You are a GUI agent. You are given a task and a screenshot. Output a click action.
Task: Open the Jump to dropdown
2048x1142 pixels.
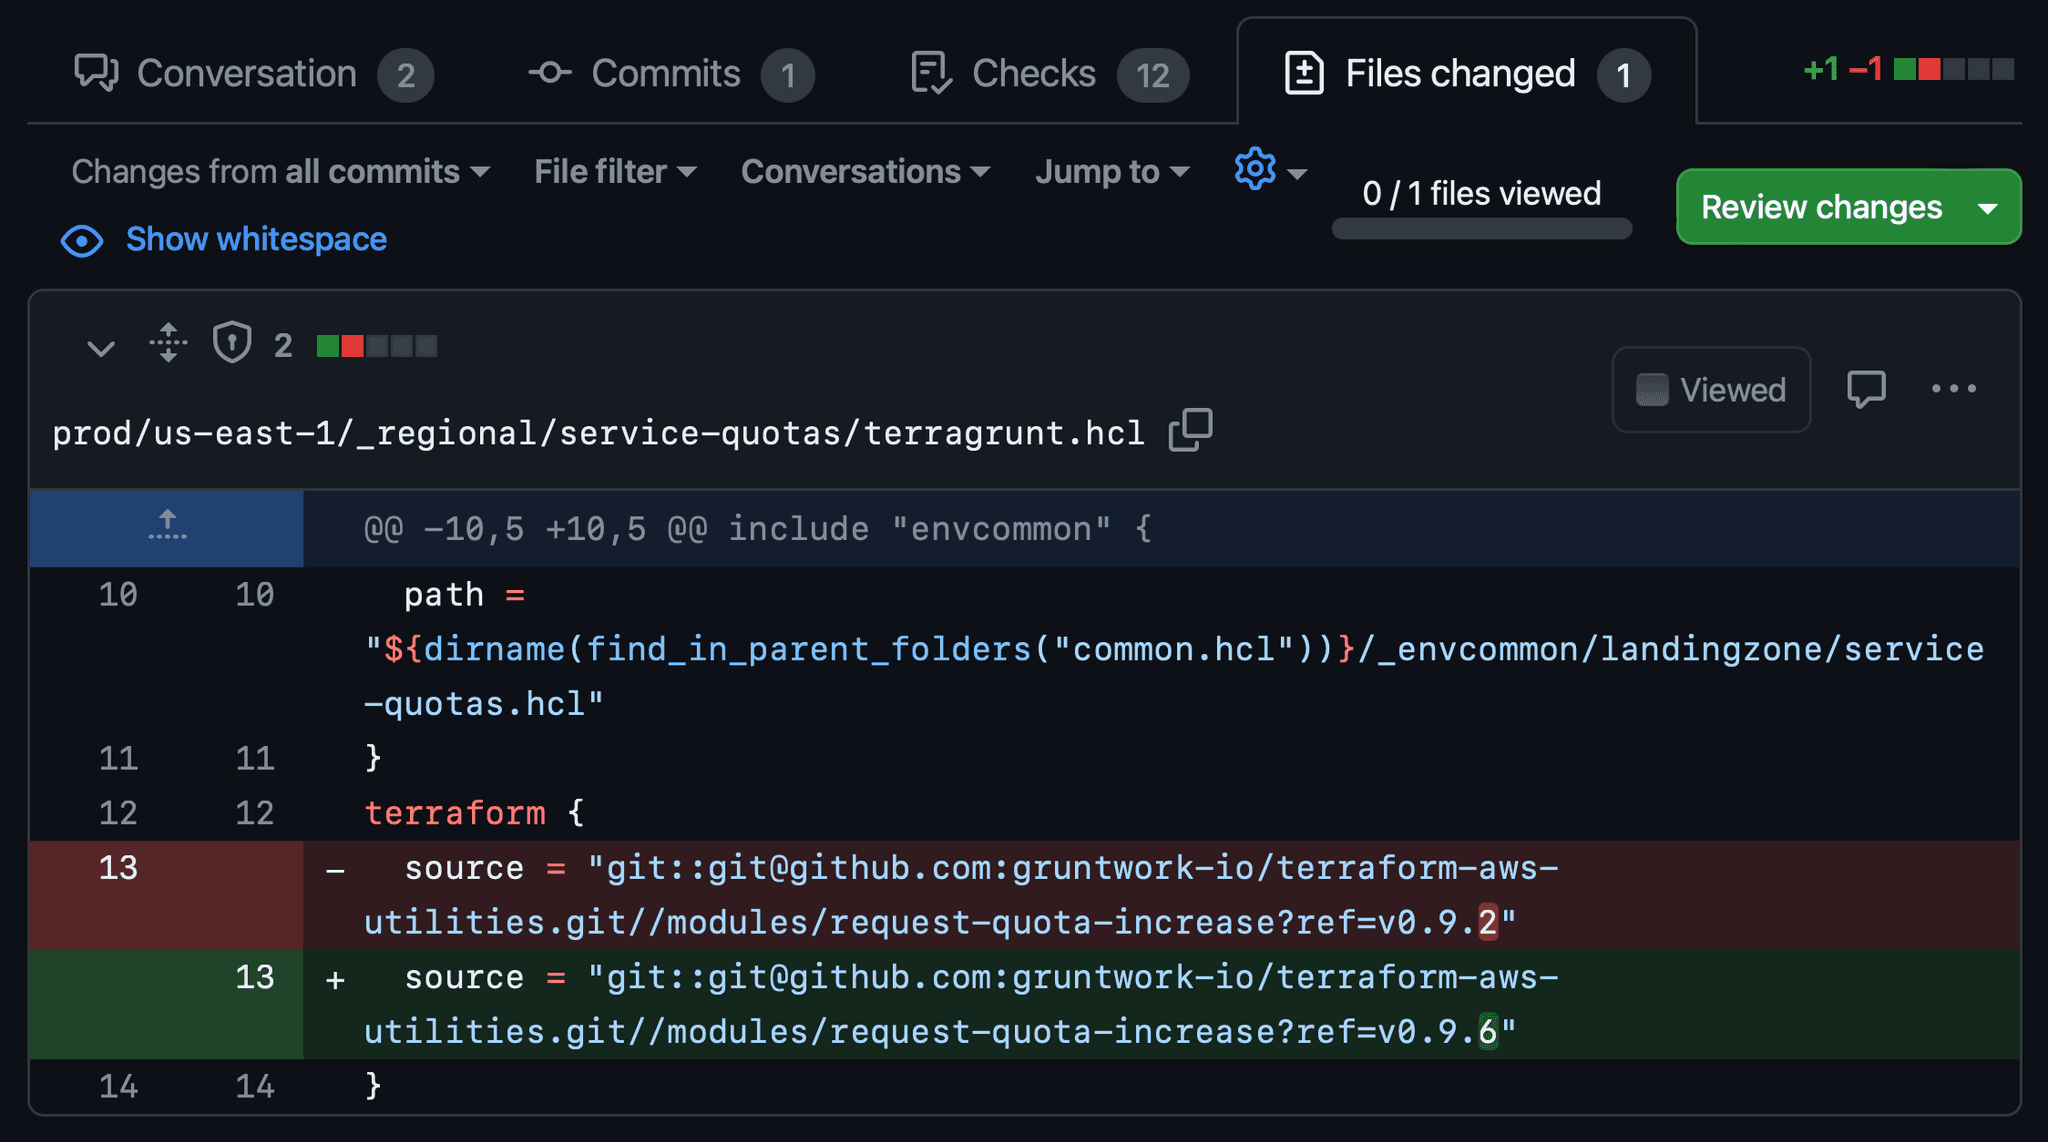pos(1112,172)
